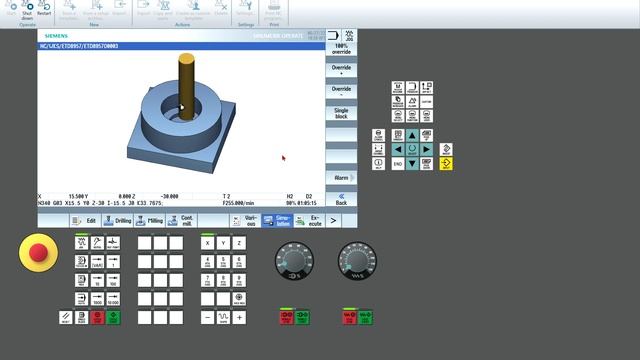Click the cursor right arrow key
This screenshot has width=640, height=360.
pos(426,149)
